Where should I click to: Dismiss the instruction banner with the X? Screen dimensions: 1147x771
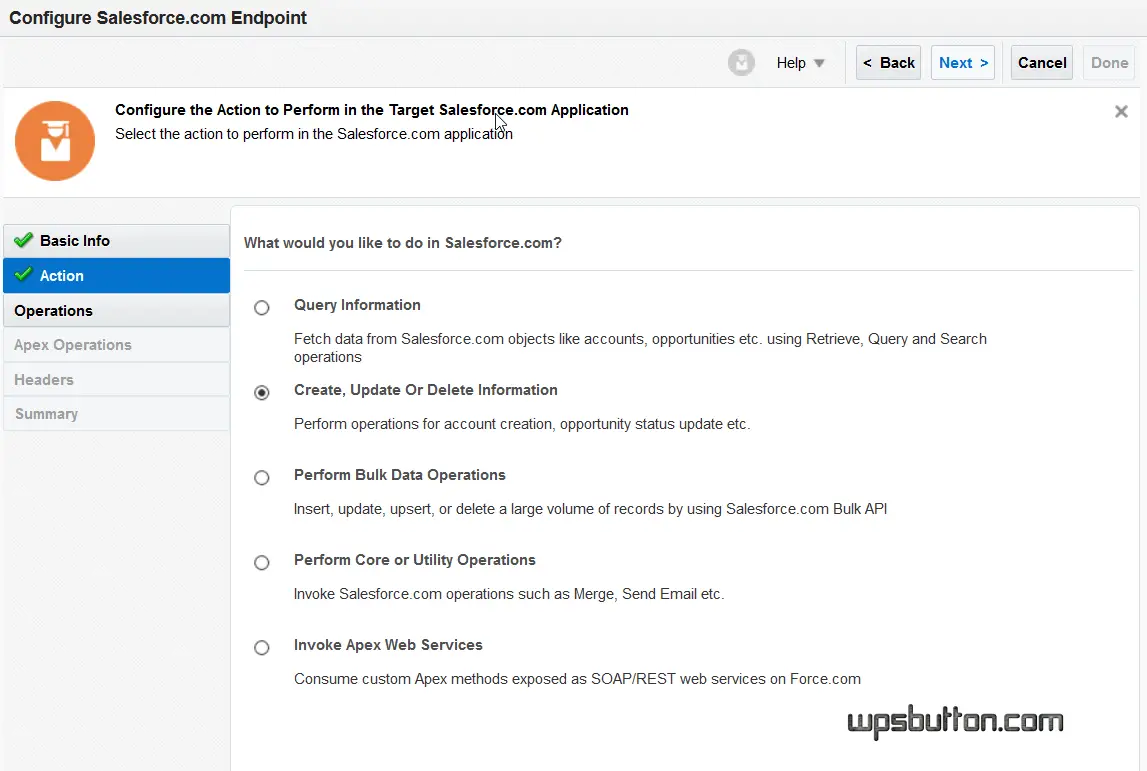[1121, 111]
